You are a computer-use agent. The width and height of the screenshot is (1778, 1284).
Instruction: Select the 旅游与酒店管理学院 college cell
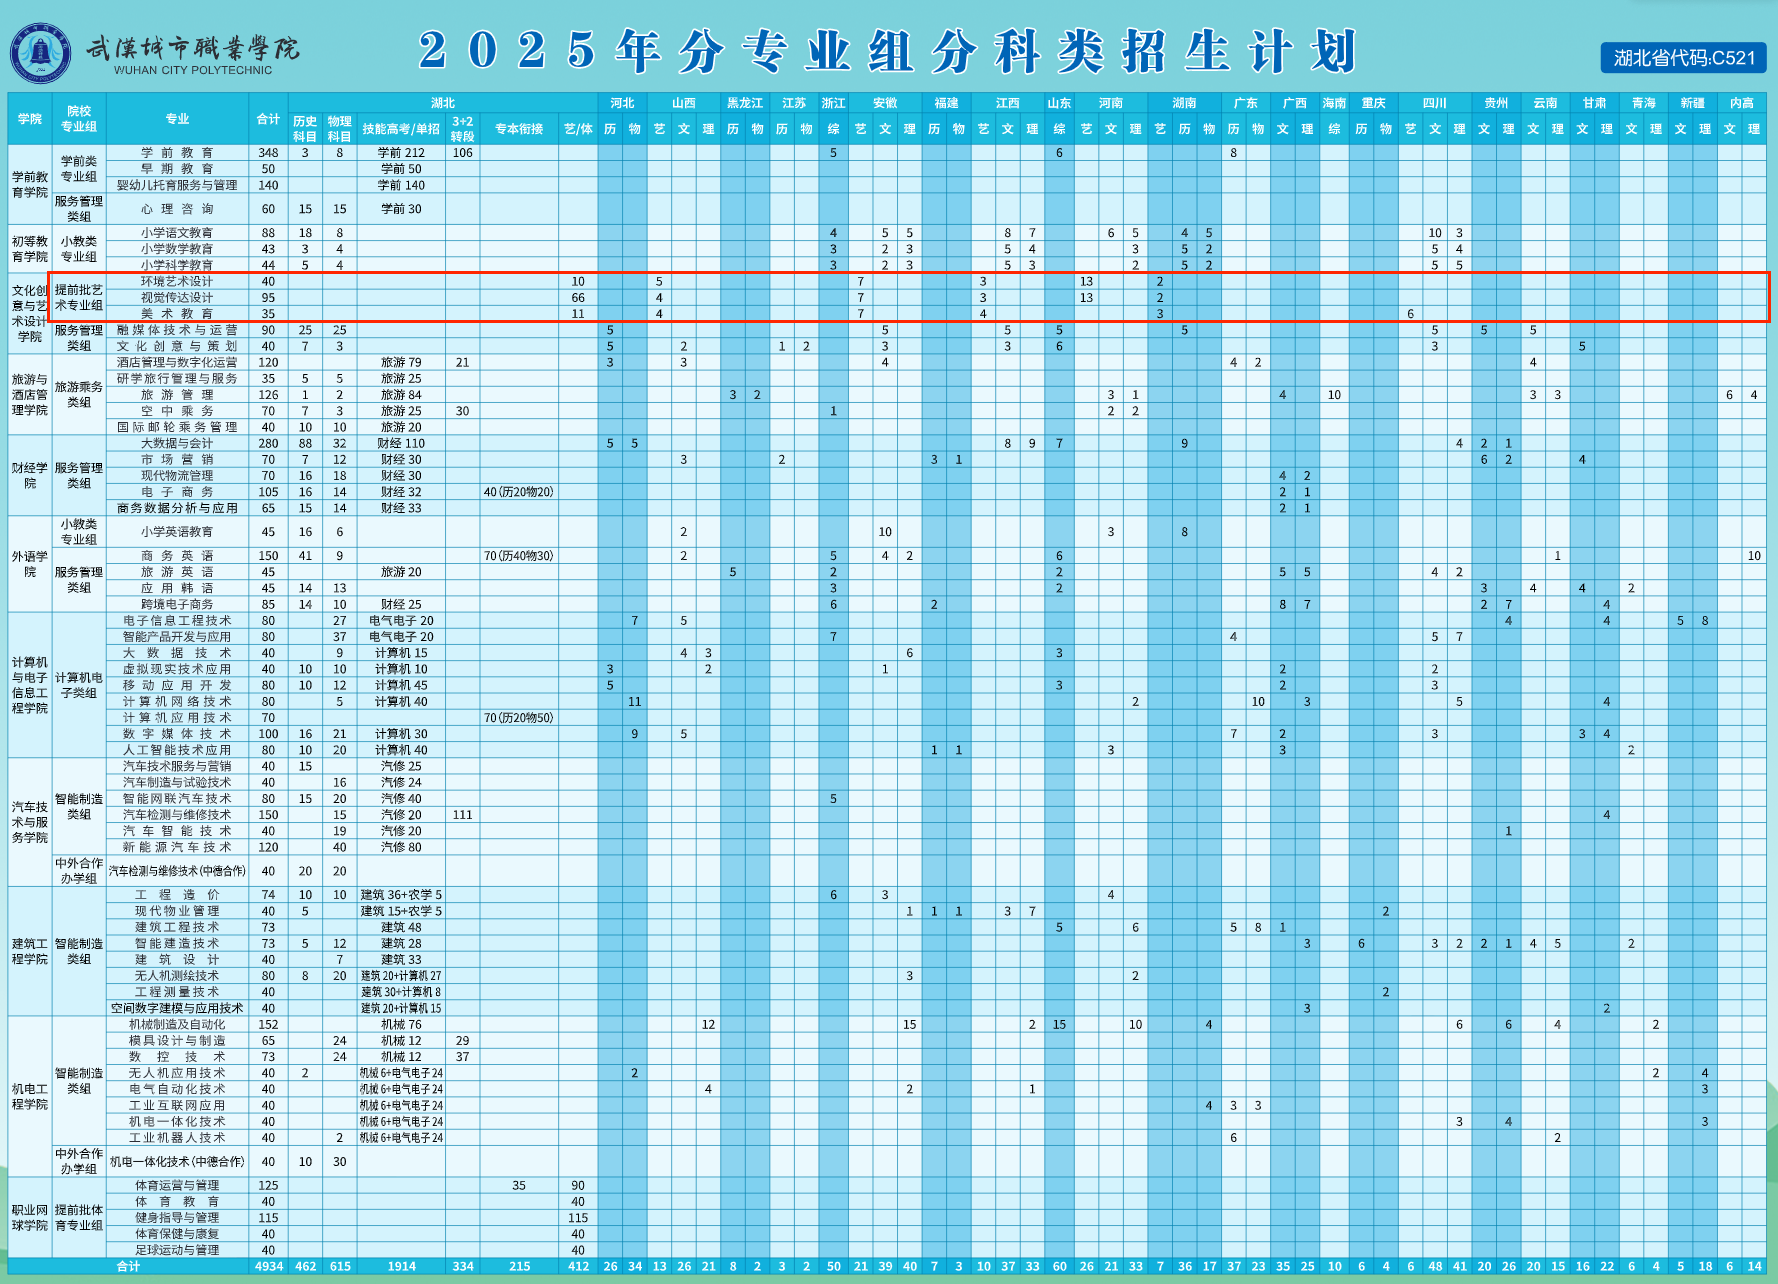pos(30,395)
